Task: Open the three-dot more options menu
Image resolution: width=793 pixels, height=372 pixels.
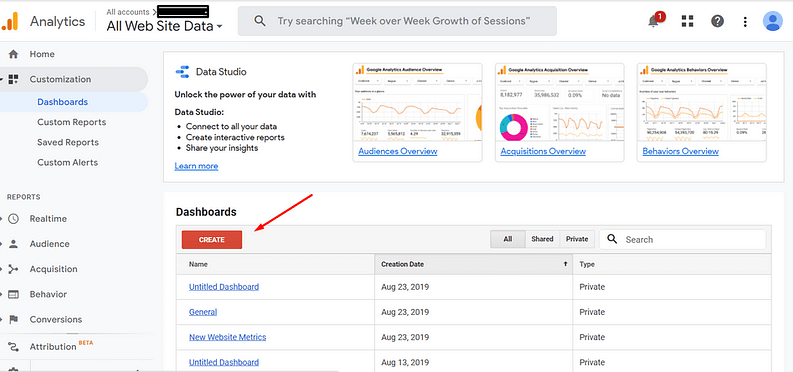Action: tap(745, 21)
